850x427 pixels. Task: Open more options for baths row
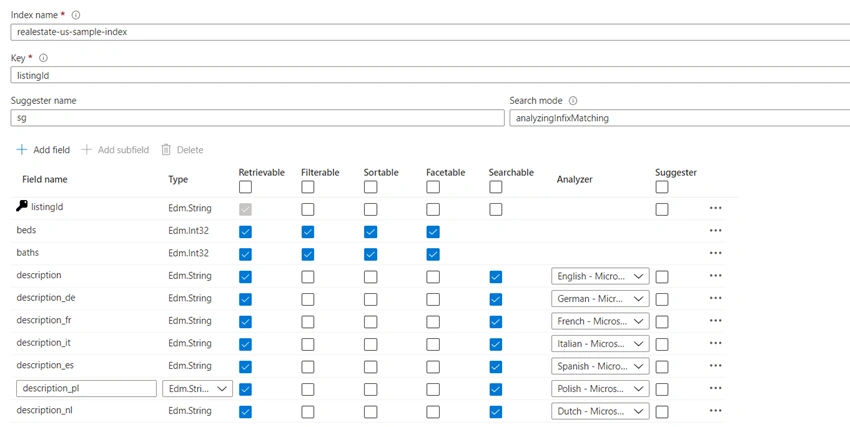(x=716, y=253)
